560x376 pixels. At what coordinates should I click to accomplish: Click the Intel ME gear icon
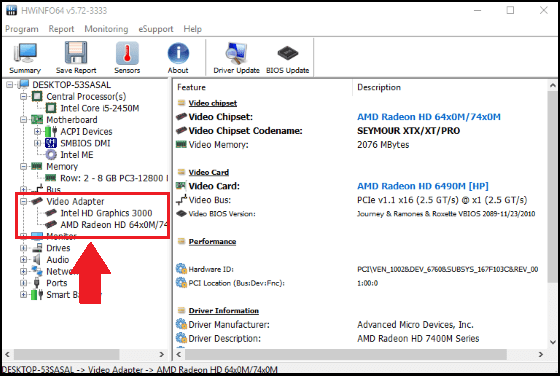tap(51, 155)
